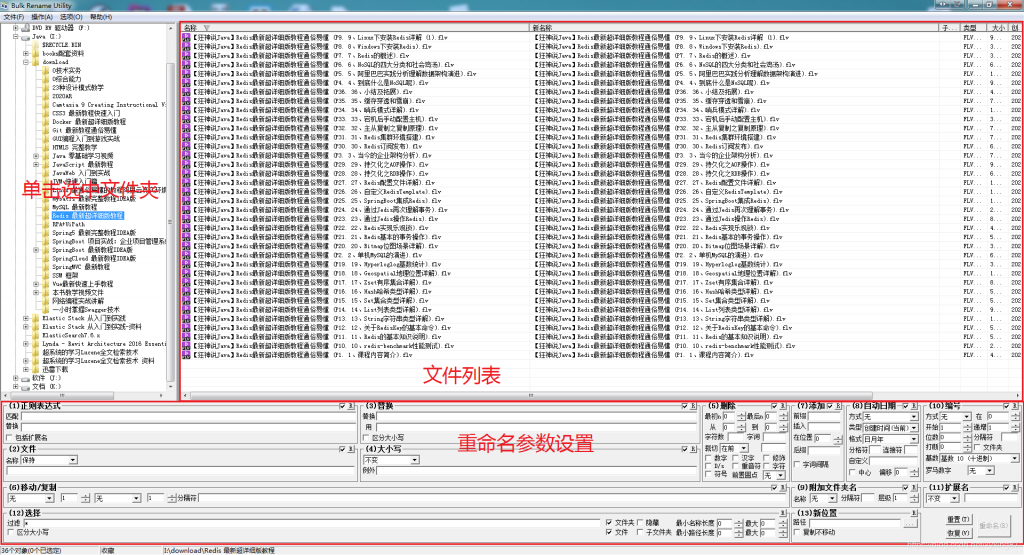Open the 扩展名 dropdown showing 不变
Image resolution: width=1024 pixels, height=555 pixels.
coord(942,498)
